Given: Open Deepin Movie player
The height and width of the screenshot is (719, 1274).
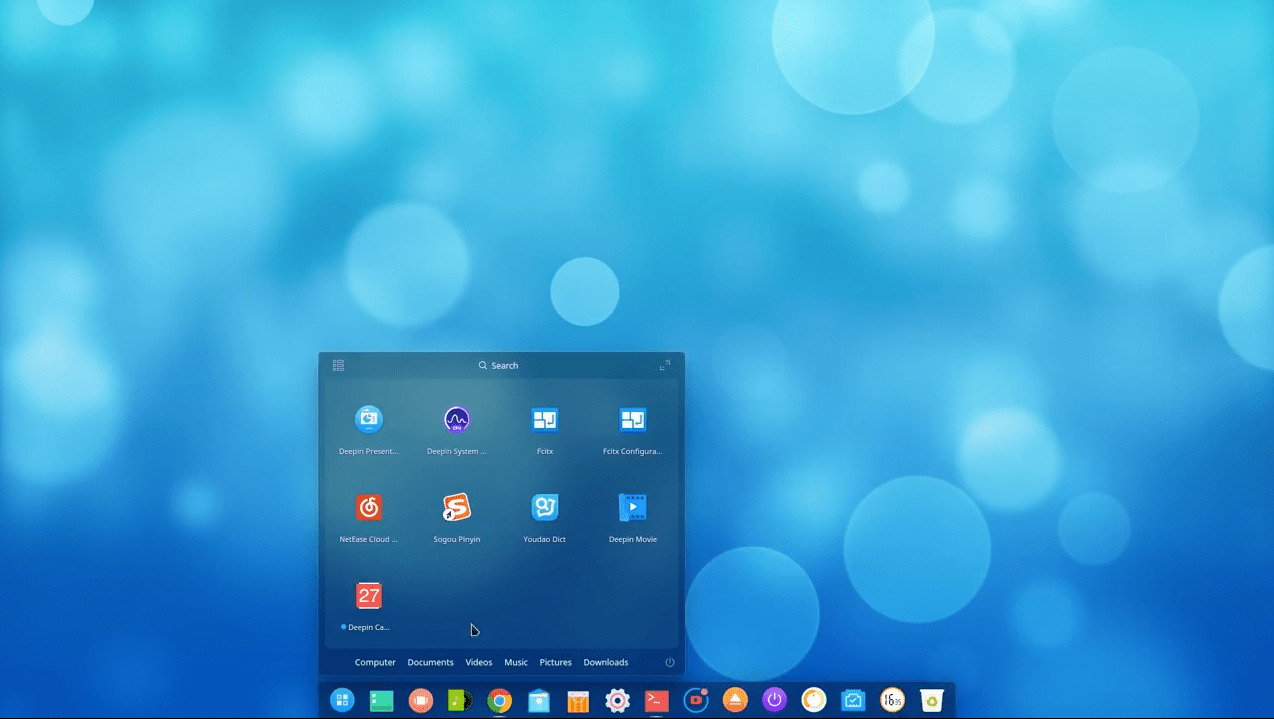Looking at the screenshot, I should 633,507.
